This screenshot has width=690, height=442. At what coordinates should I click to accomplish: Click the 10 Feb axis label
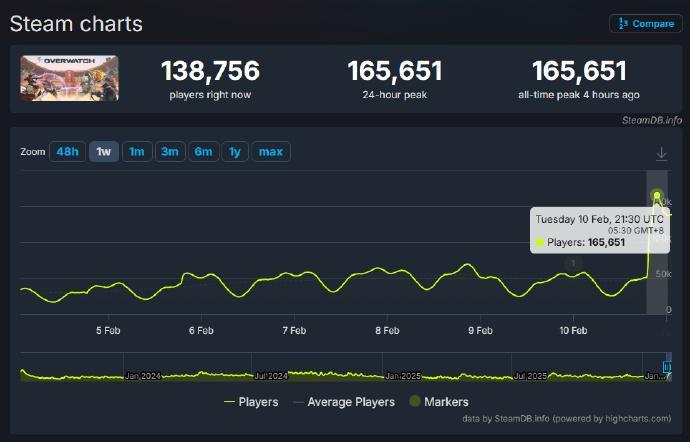pos(573,331)
